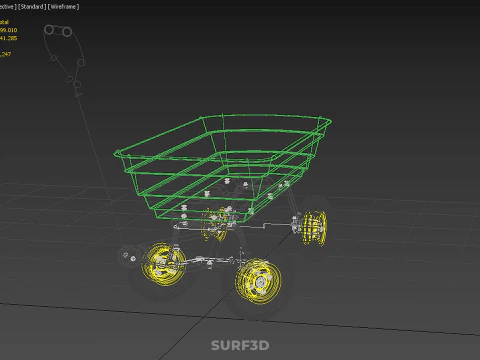The image size is (480, 360).
Task: Select the rear-right yellow wheel hub
Action: 314,228
